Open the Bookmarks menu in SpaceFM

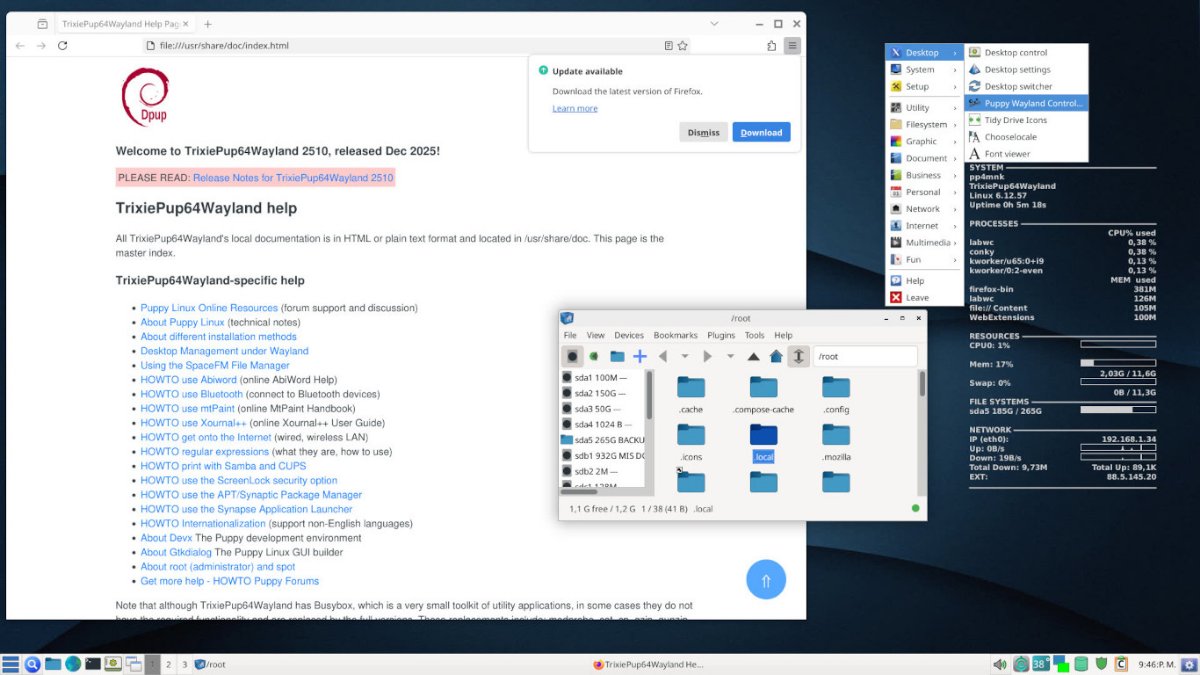[x=675, y=335]
